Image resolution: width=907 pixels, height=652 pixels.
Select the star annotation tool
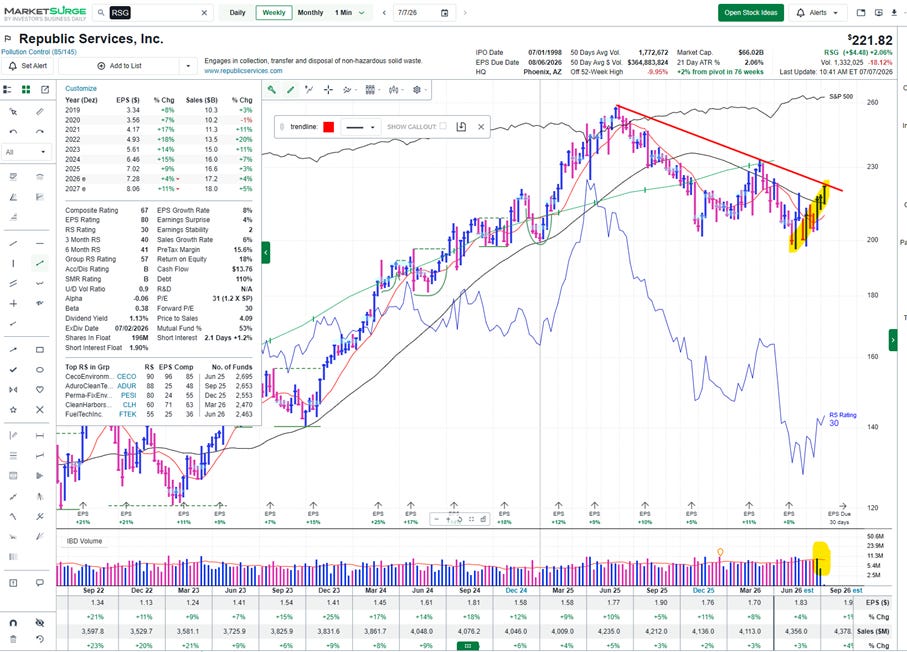pos(13,410)
